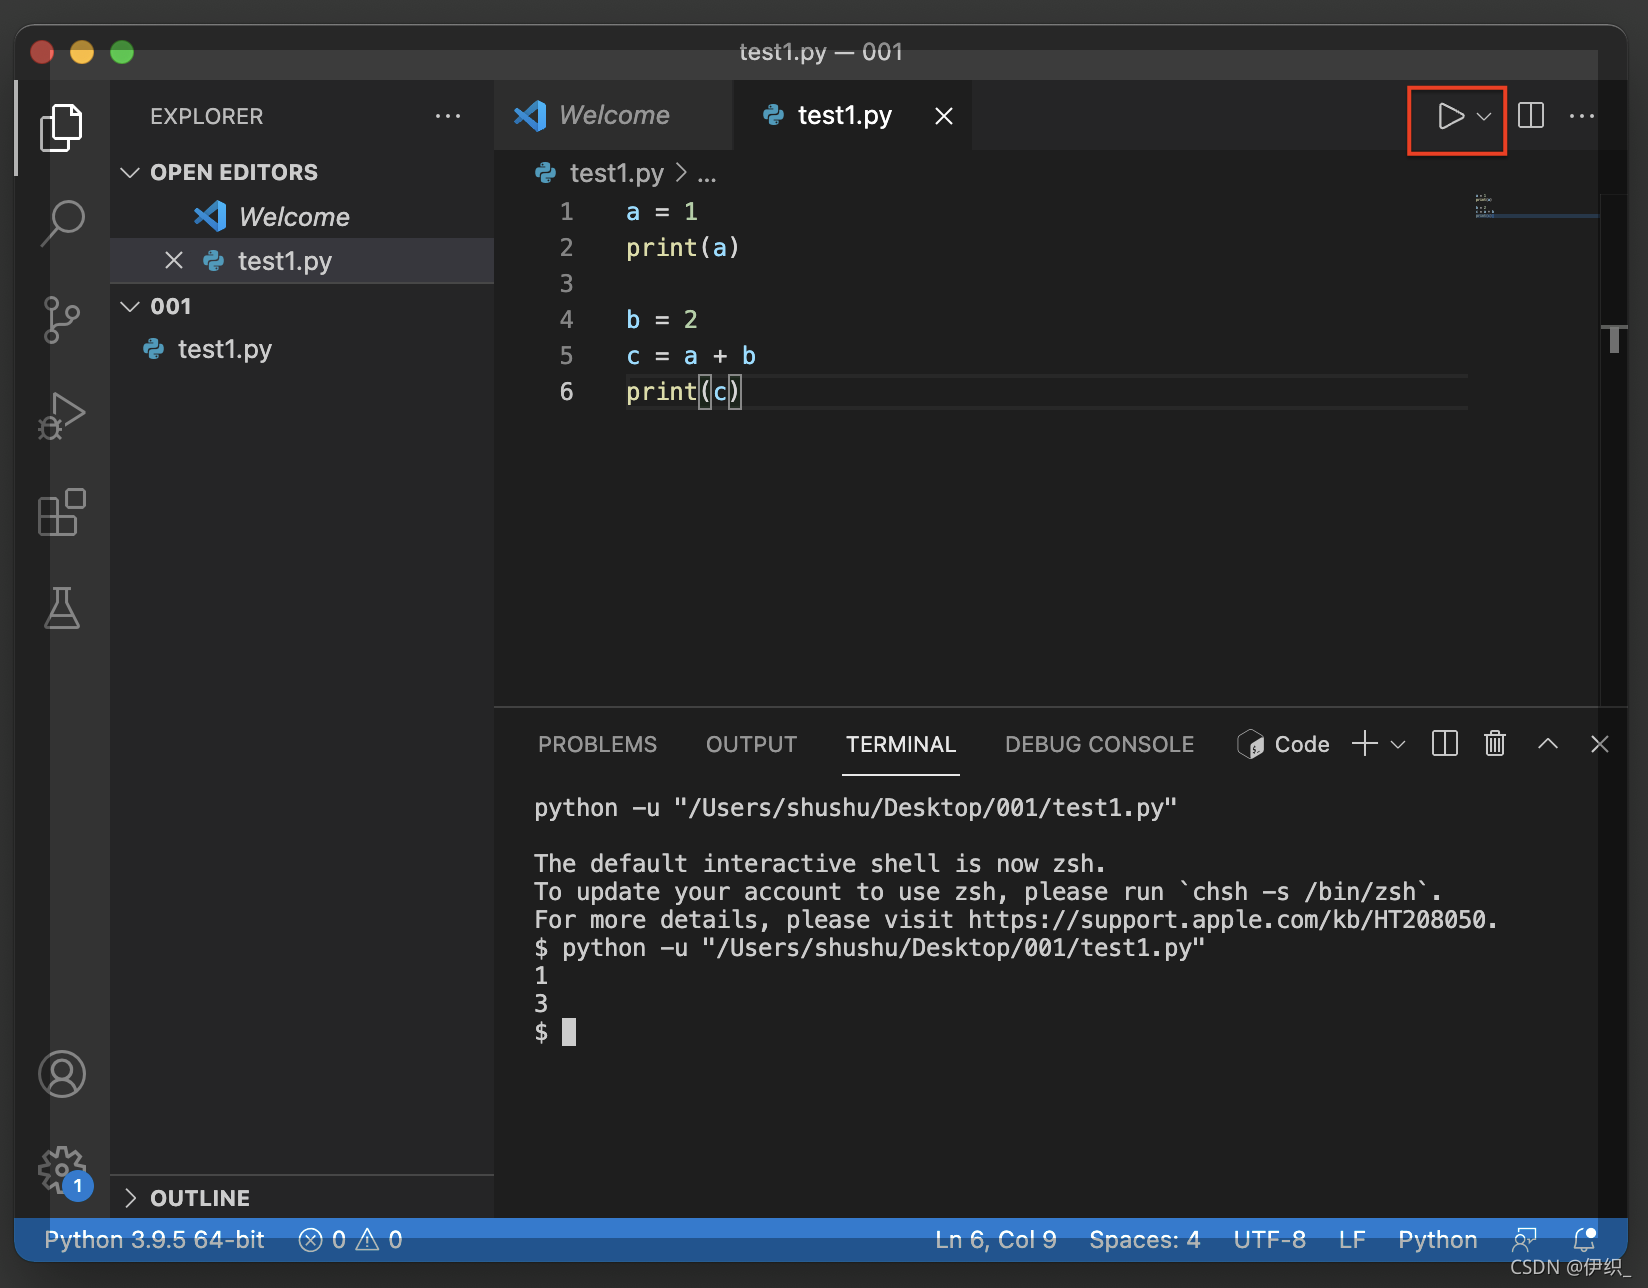Click the apple support URL in terminal
This screenshot has height=1288, width=1648.
tap(1227, 920)
